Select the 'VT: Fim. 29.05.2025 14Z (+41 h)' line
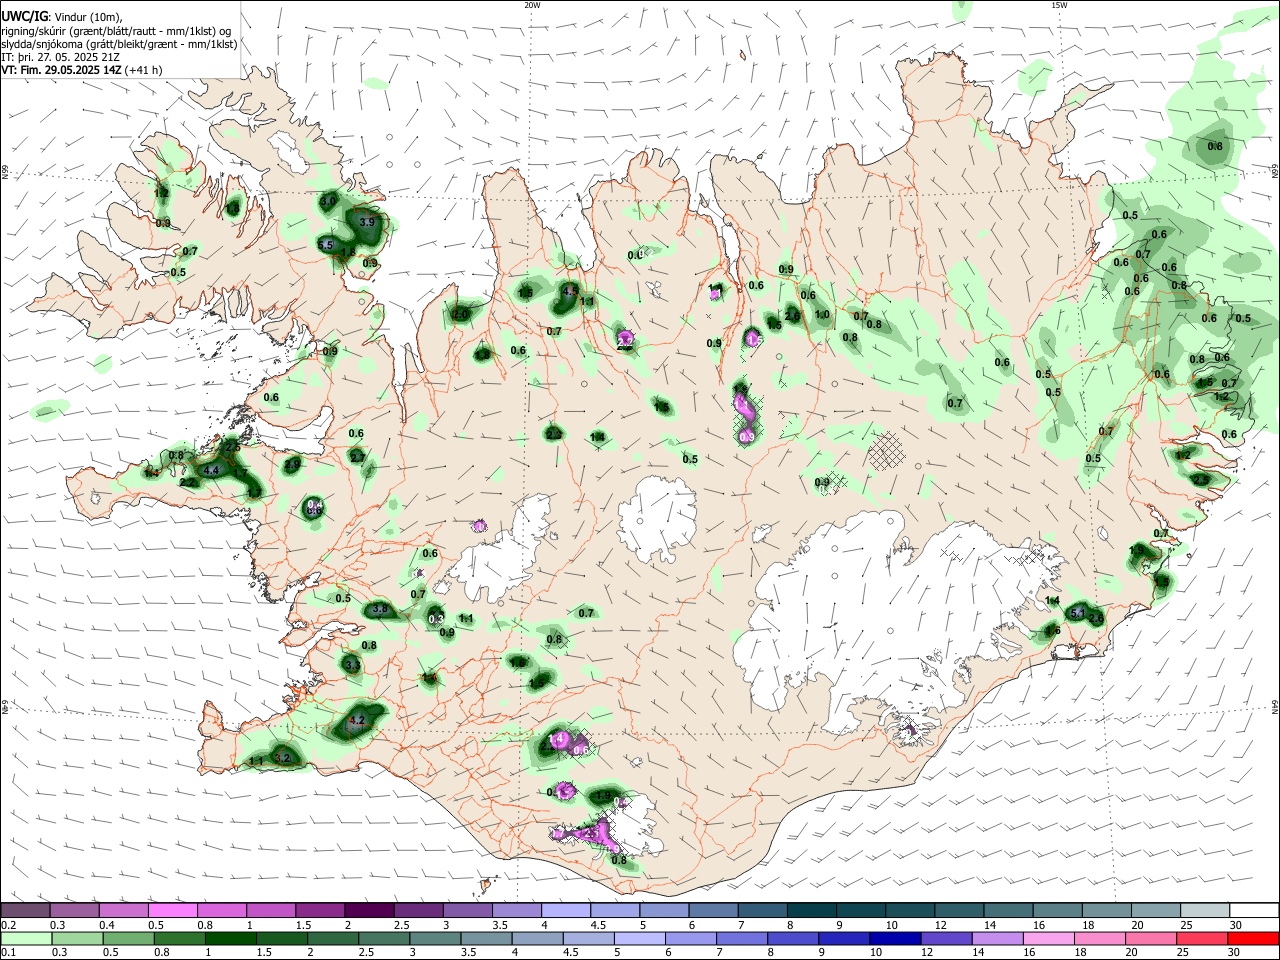The width and height of the screenshot is (1280, 960). point(81,70)
